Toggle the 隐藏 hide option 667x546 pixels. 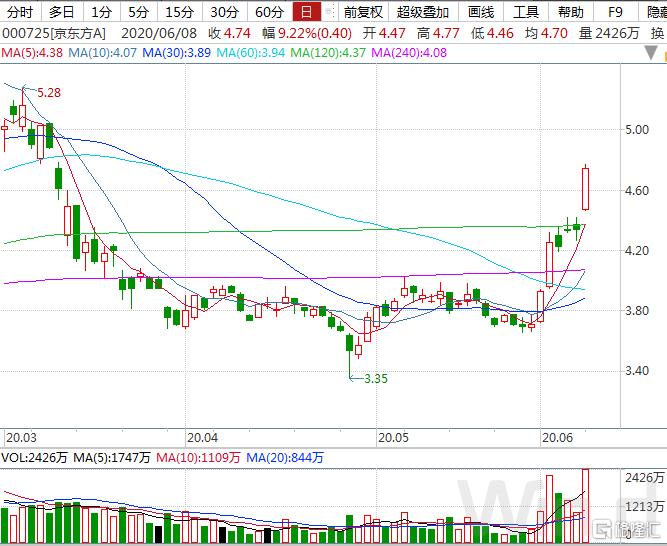coord(656,11)
